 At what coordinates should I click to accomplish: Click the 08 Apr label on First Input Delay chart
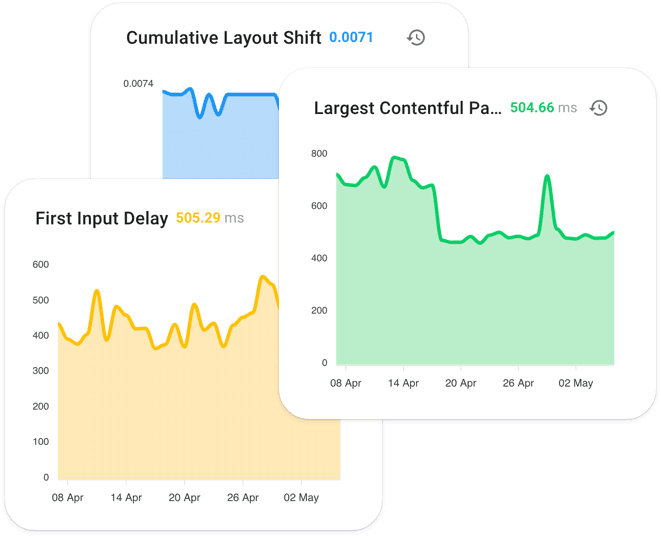coord(67,497)
